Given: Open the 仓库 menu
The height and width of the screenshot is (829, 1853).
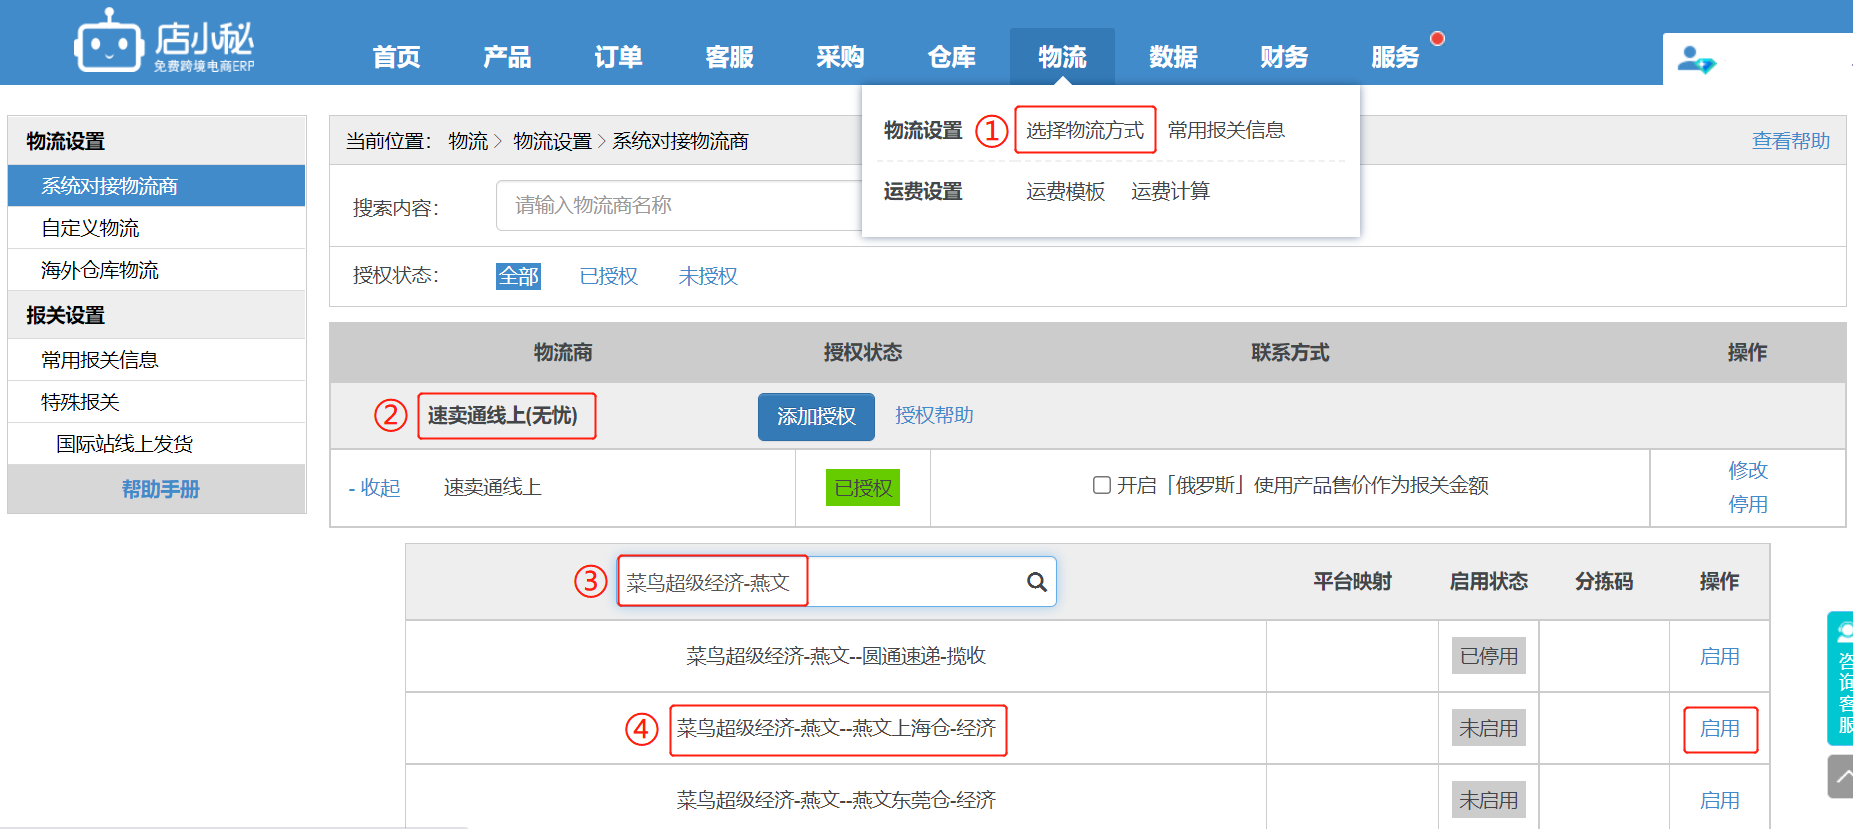Looking at the screenshot, I should tap(952, 57).
